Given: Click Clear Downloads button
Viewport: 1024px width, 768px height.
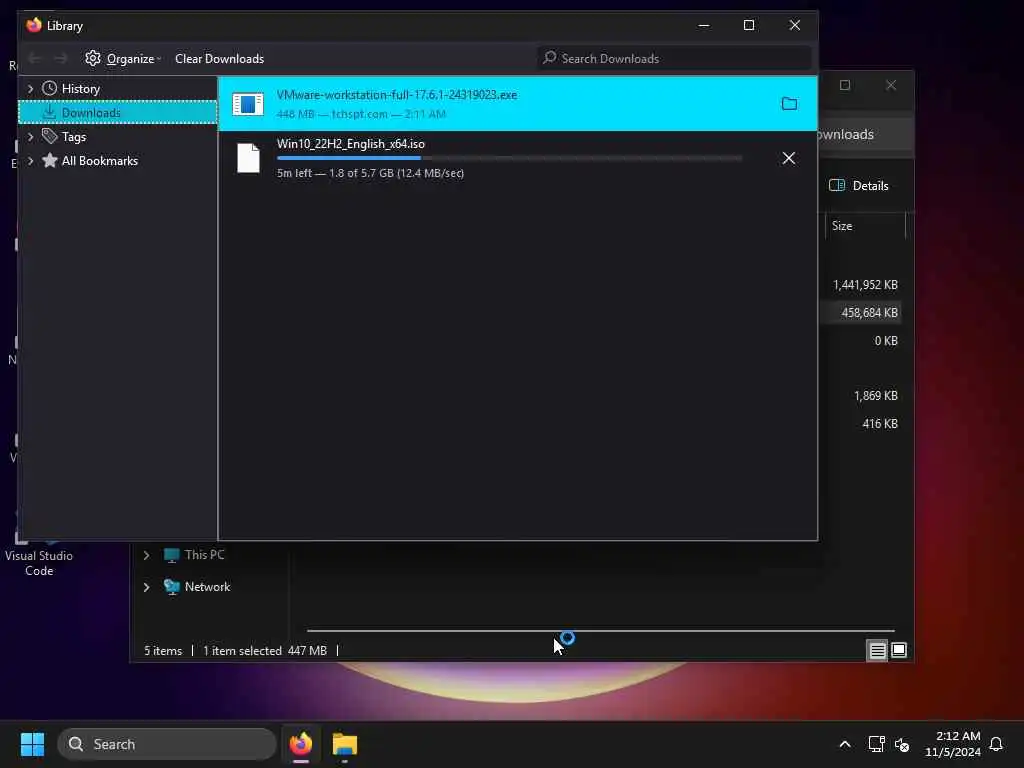Looking at the screenshot, I should click(x=219, y=59).
